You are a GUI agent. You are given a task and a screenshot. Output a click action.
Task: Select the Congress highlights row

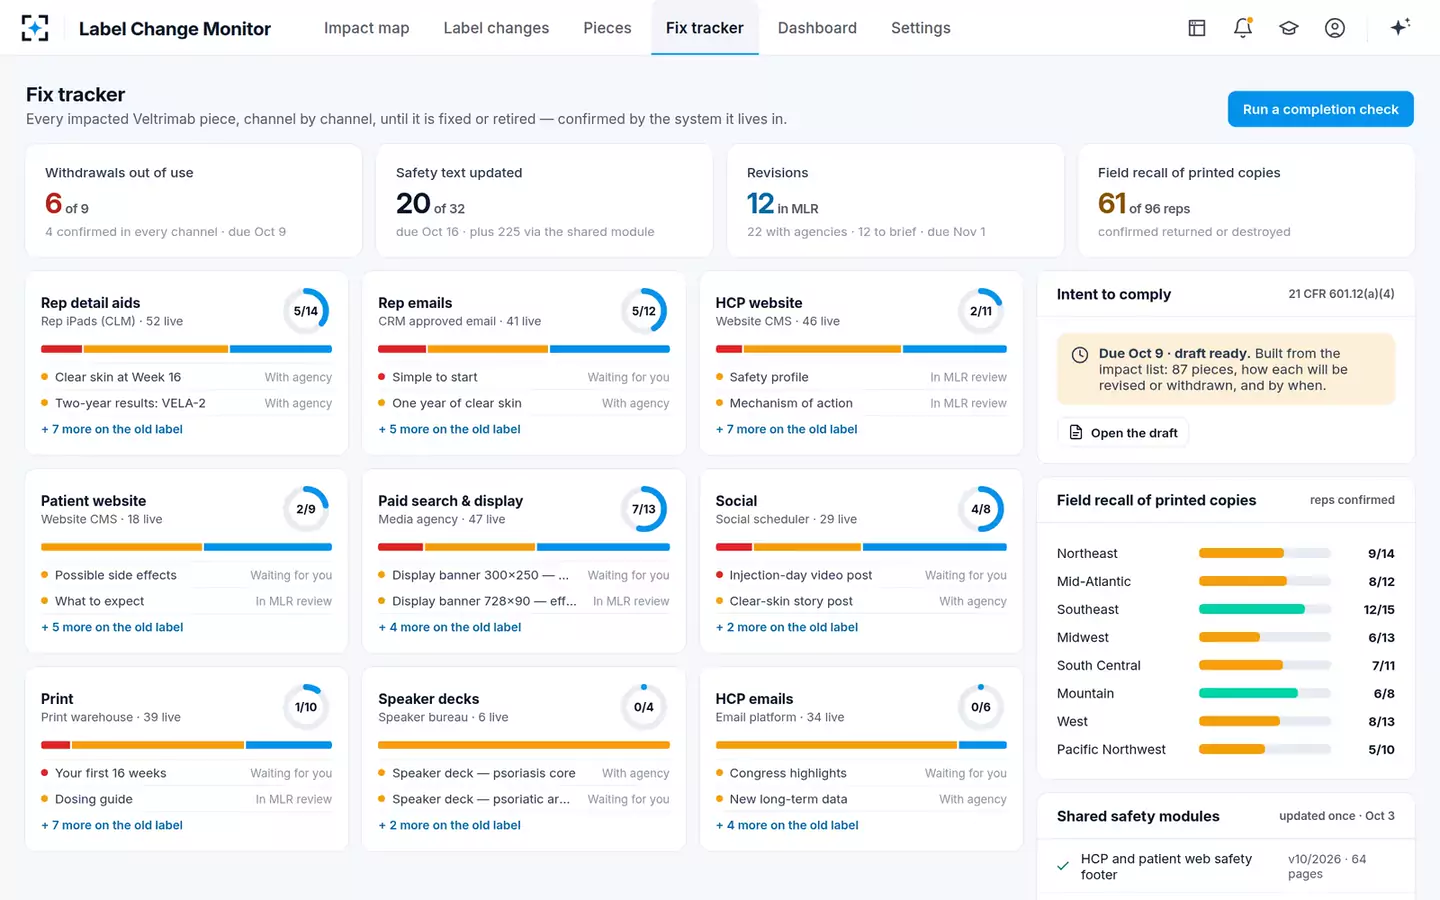[x=861, y=773]
